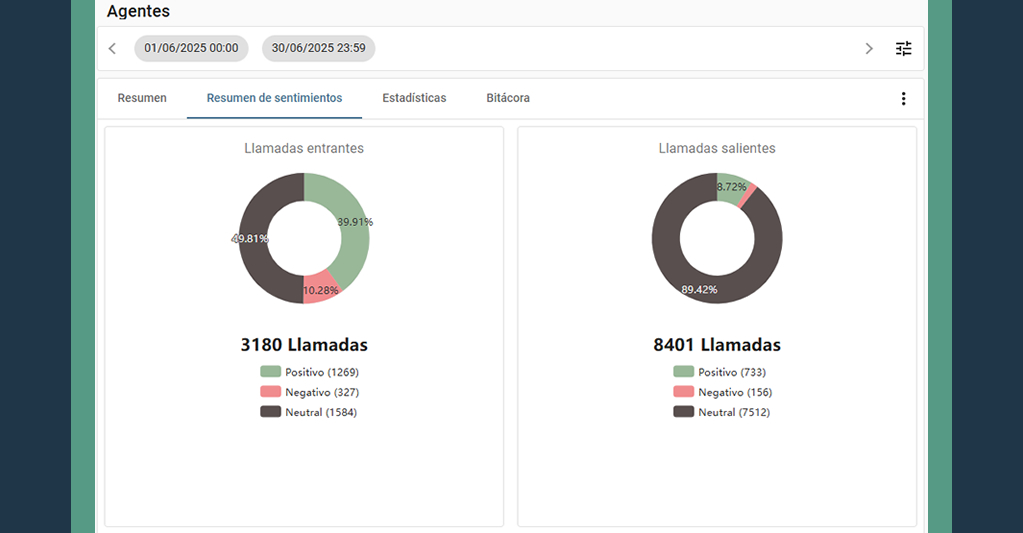Open the end date 30/06/2025 23:59 picker

(x=318, y=48)
